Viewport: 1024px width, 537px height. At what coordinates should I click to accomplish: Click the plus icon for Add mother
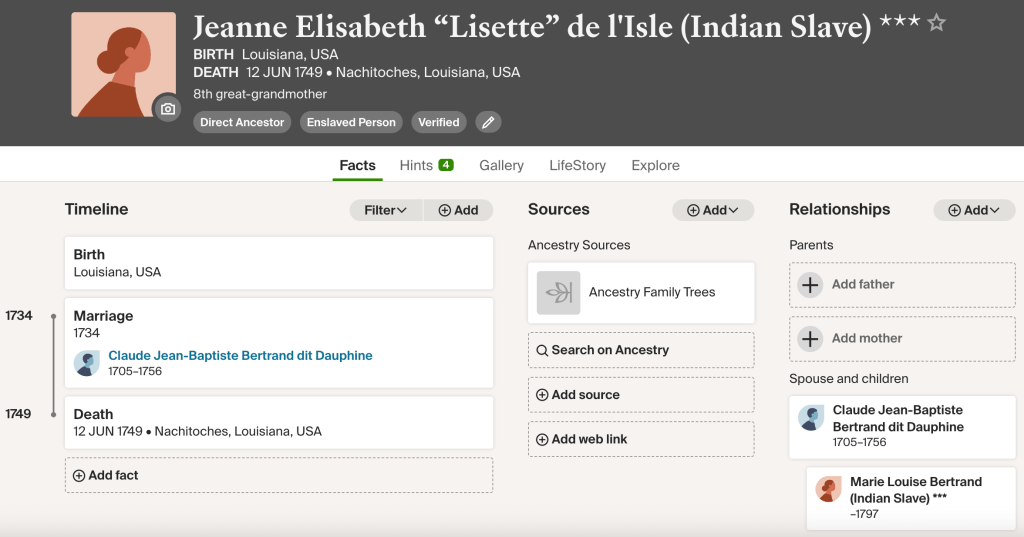click(810, 338)
